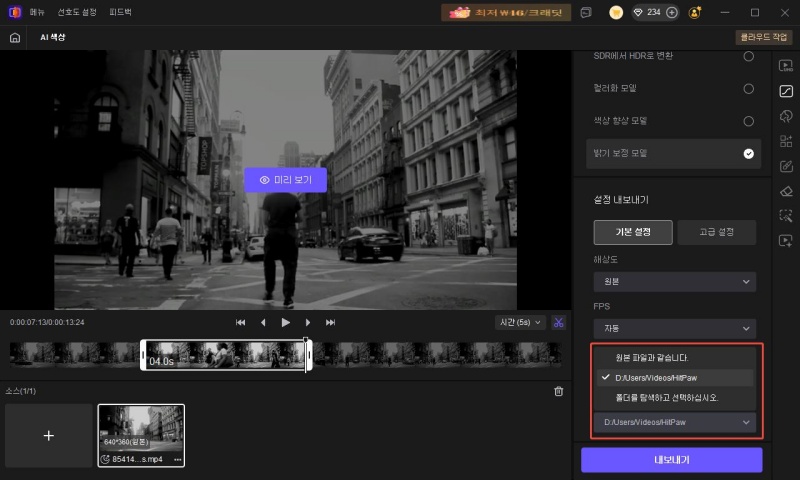Open the AI face/portrait tool
800x480 pixels.
786,116
